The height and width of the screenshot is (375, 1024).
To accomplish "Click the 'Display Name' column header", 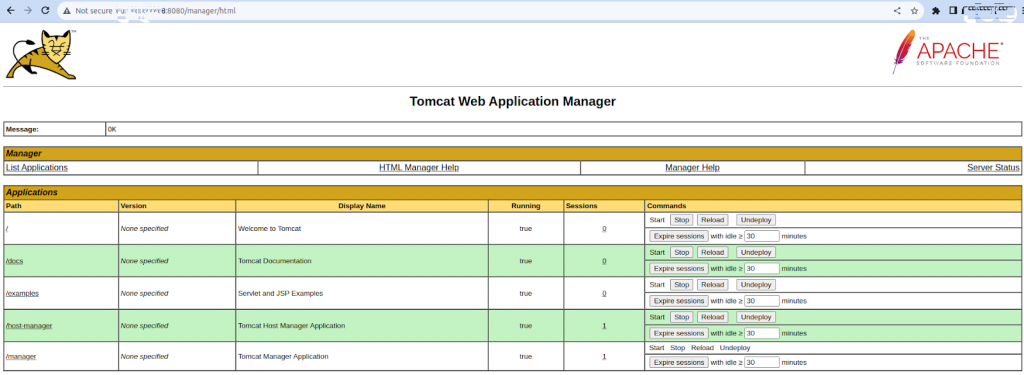I will point(362,206).
